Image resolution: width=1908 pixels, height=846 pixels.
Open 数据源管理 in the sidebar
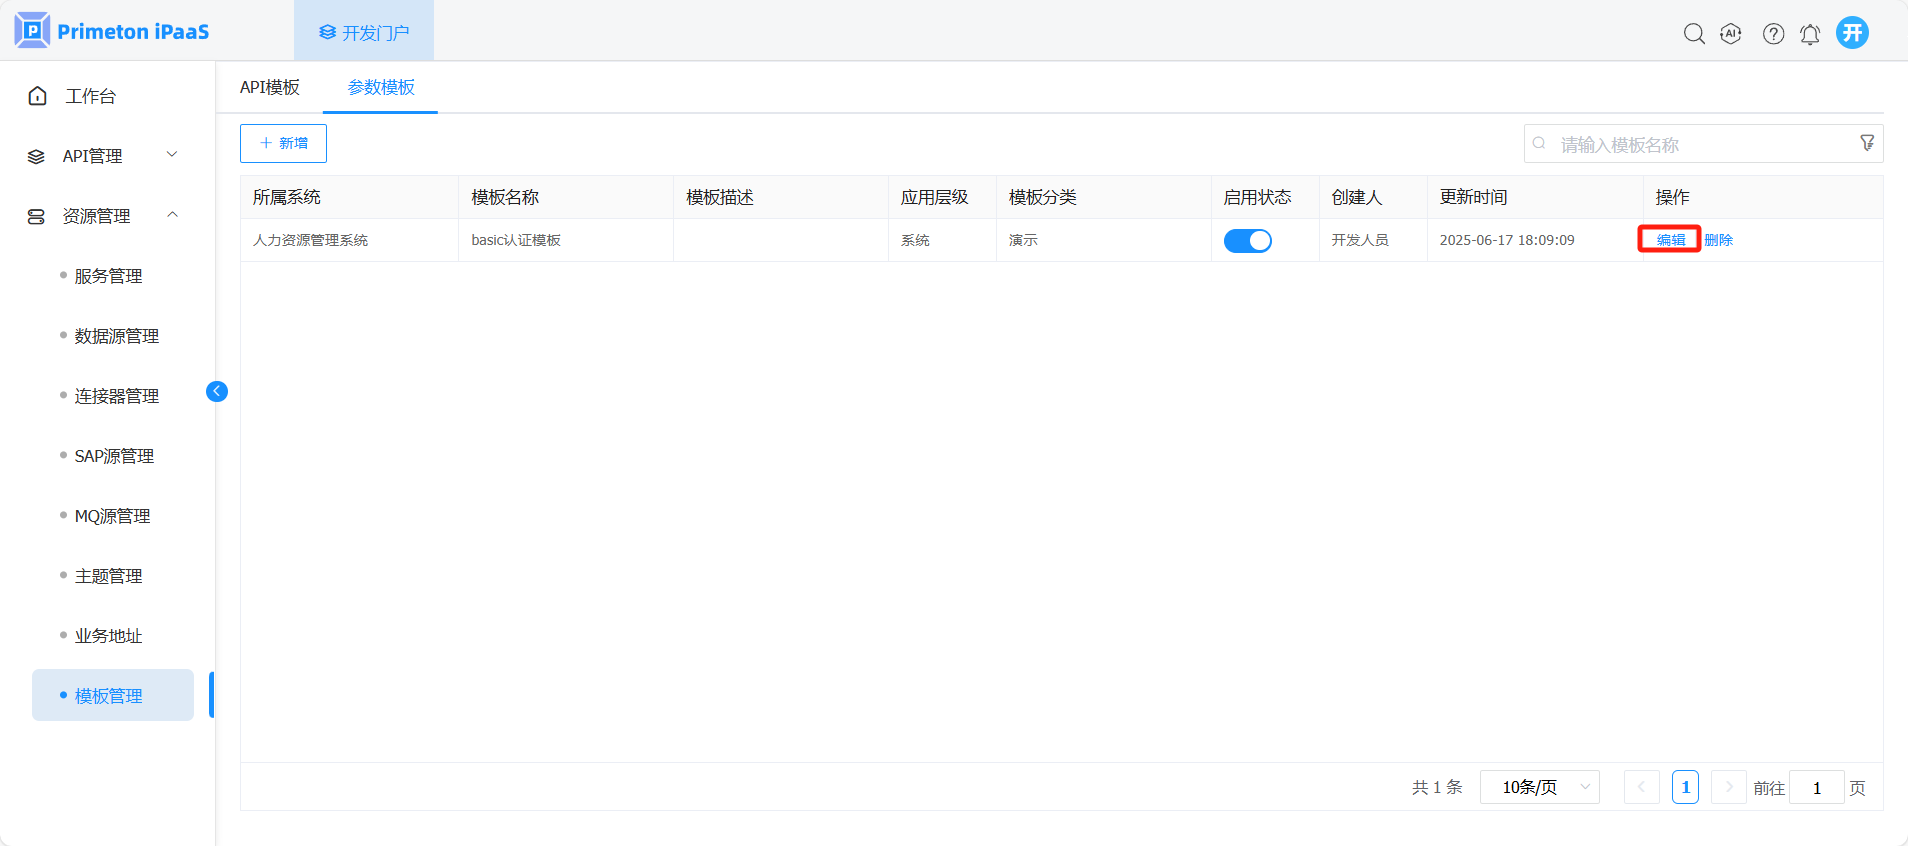[116, 336]
